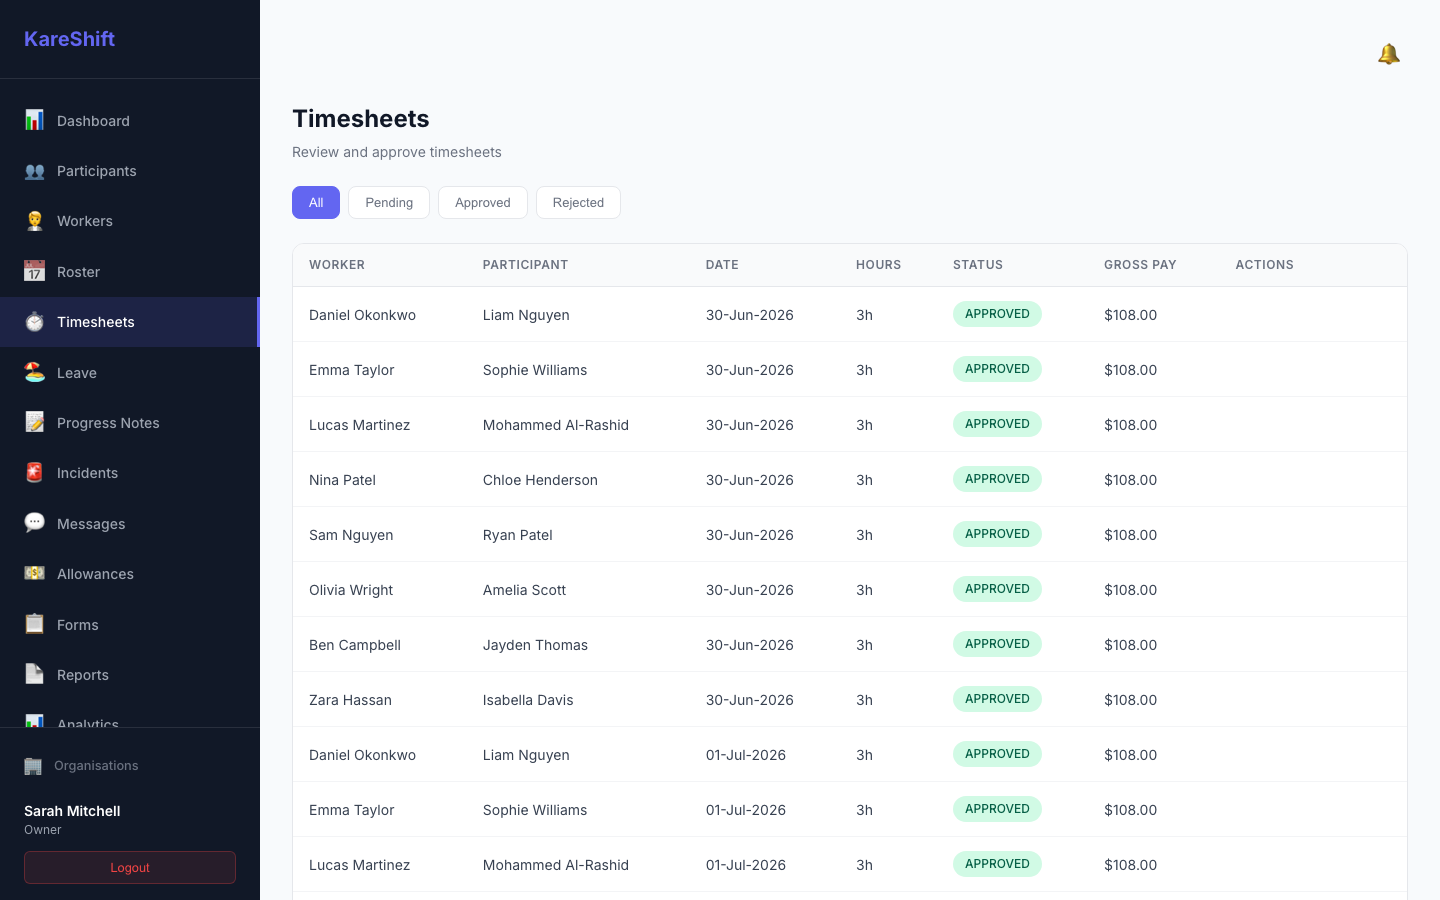1440x900 pixels.
Task: Click the Dashboard chart icon in sidebar
Action: [34, 120]
